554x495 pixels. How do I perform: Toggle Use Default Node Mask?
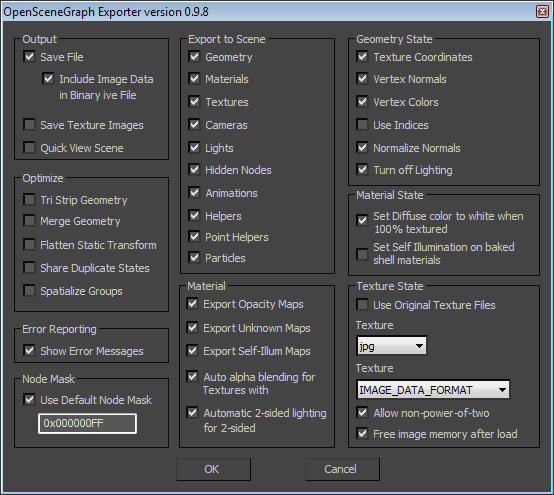29,400
